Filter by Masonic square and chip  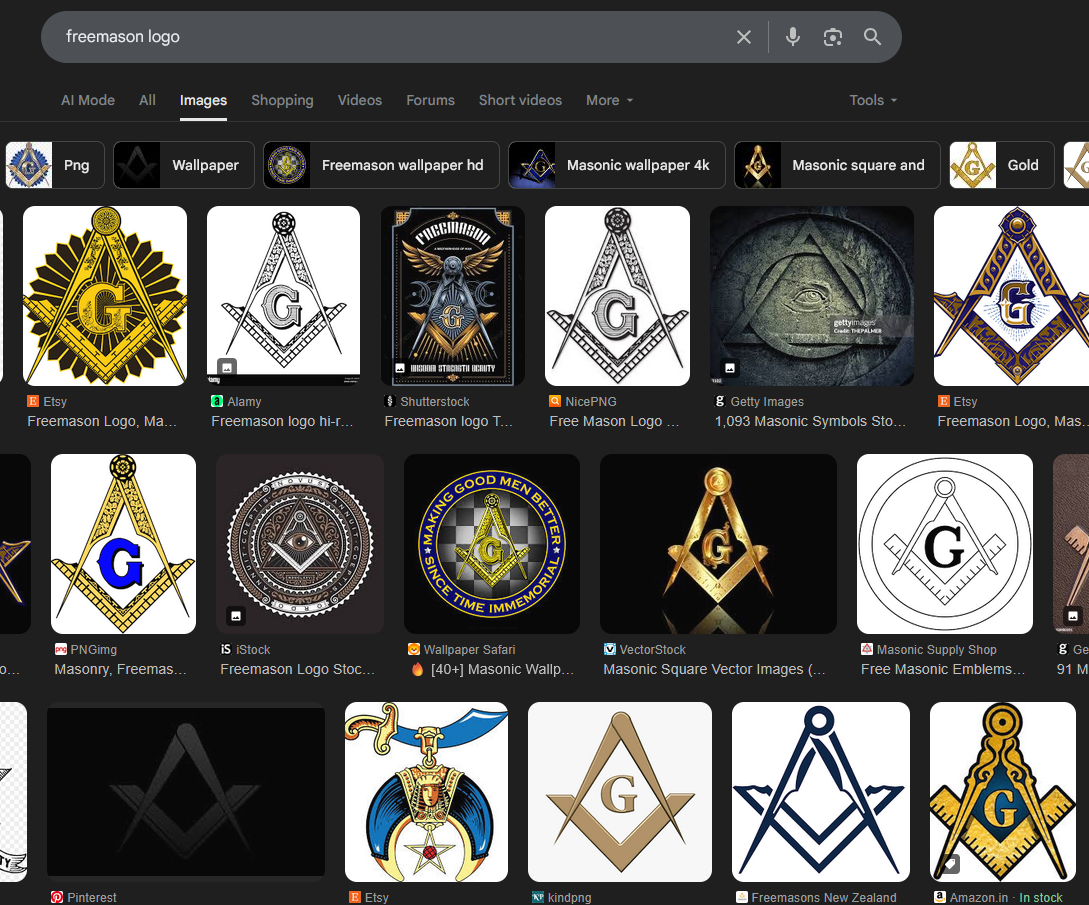pyautogui.click(x=838, y=165)
